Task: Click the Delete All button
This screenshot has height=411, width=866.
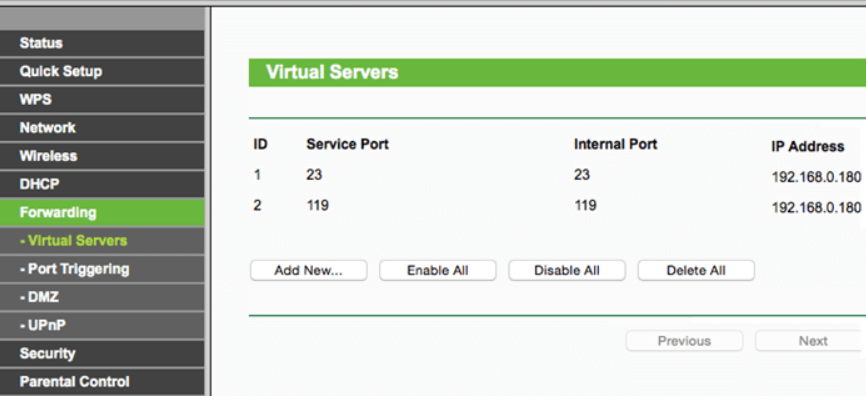Action: 695,270
